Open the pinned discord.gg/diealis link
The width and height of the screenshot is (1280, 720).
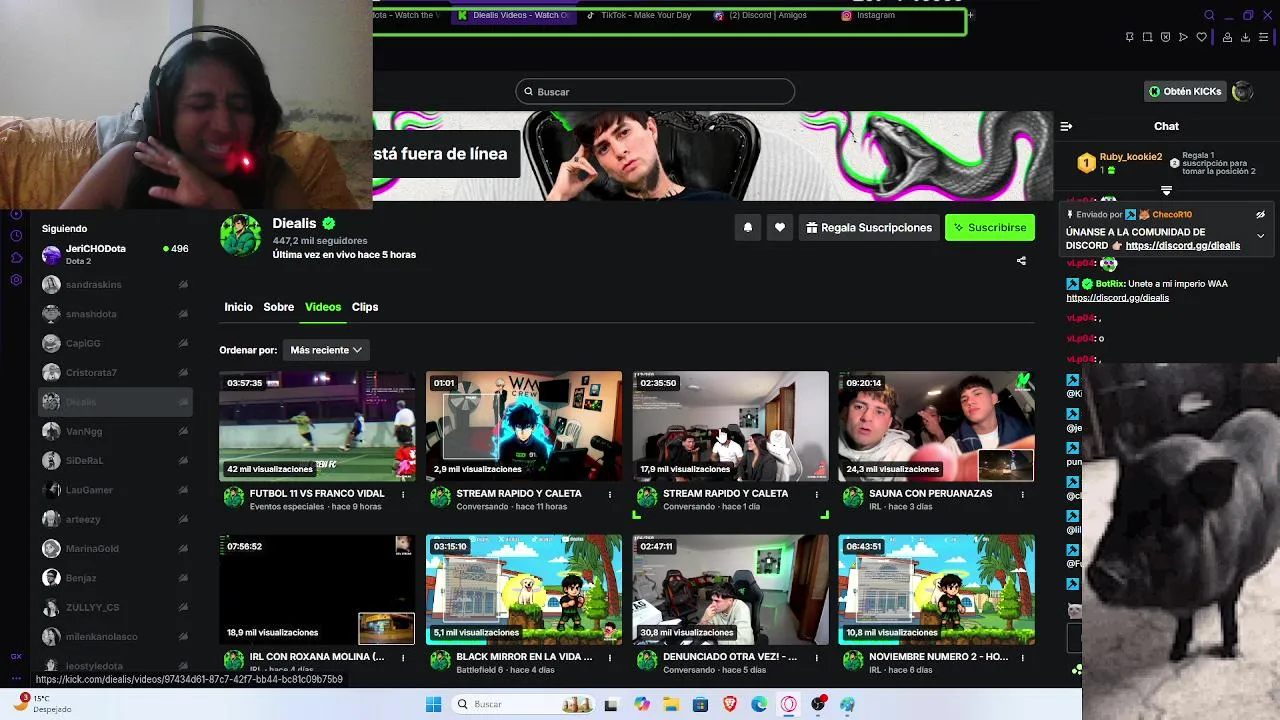(1182, 246)
